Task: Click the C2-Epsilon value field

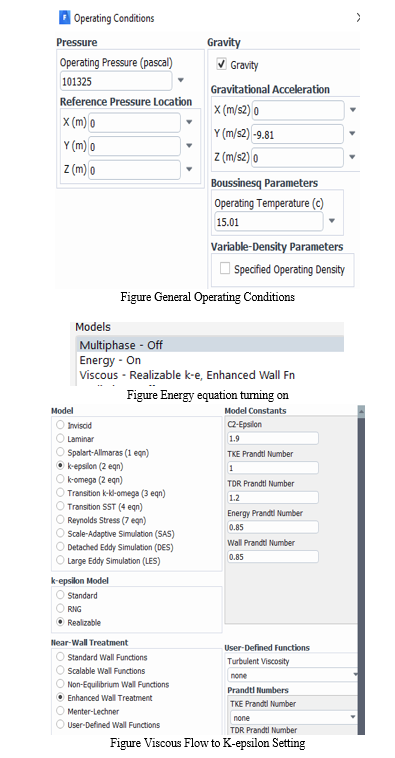Action: click(x=273, y=438)
